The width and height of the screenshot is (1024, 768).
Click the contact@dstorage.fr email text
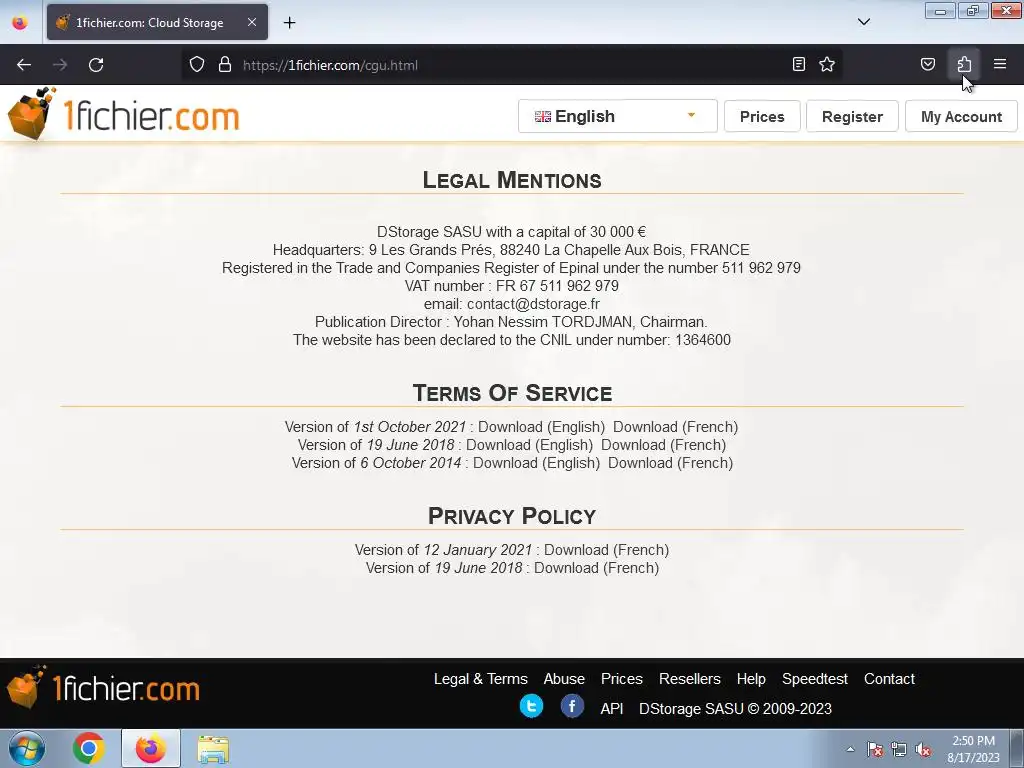[533, 304]
